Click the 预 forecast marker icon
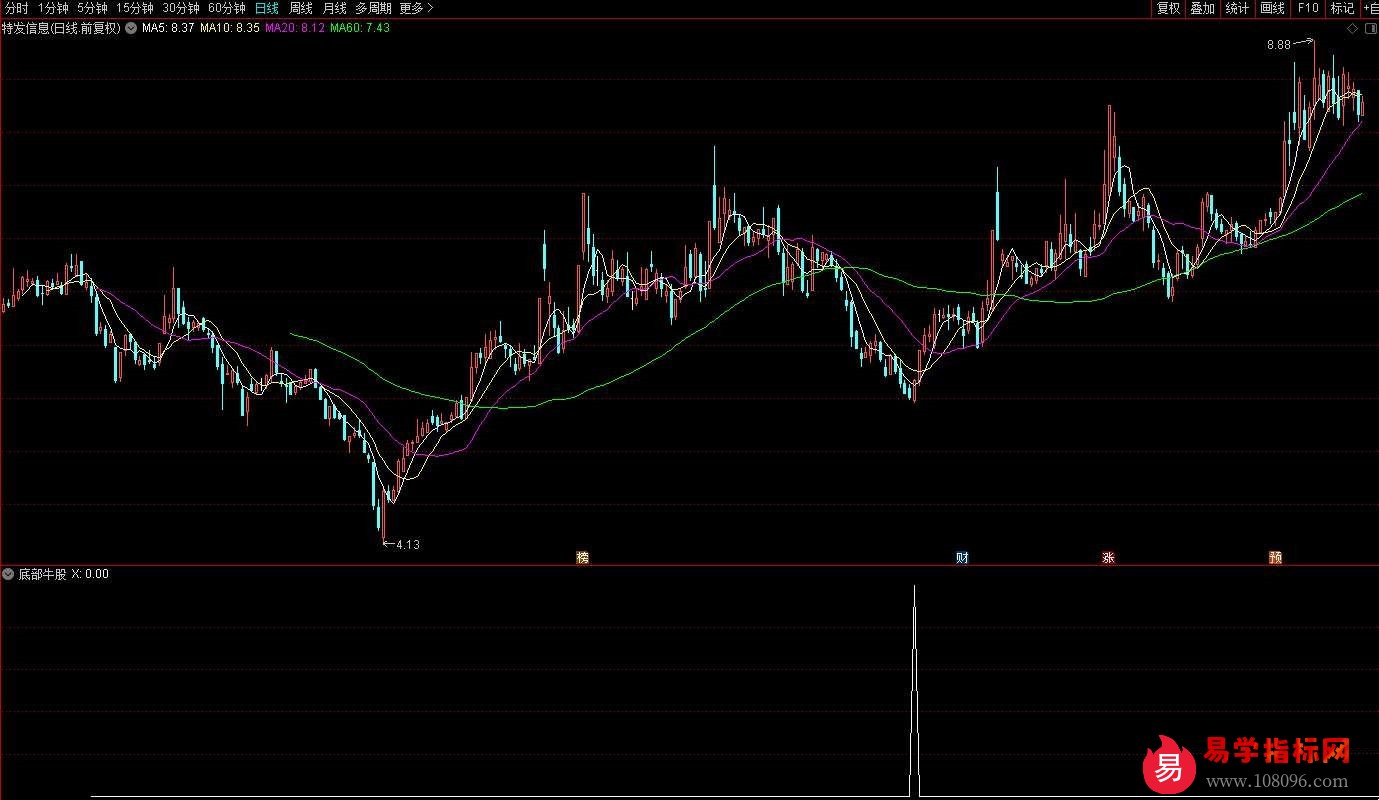 1275,558
